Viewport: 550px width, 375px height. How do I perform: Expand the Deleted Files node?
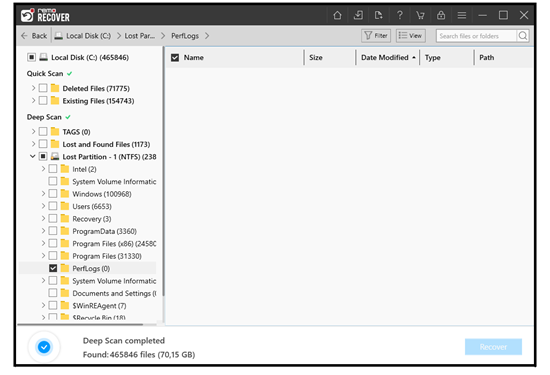[x=33, y=88]
